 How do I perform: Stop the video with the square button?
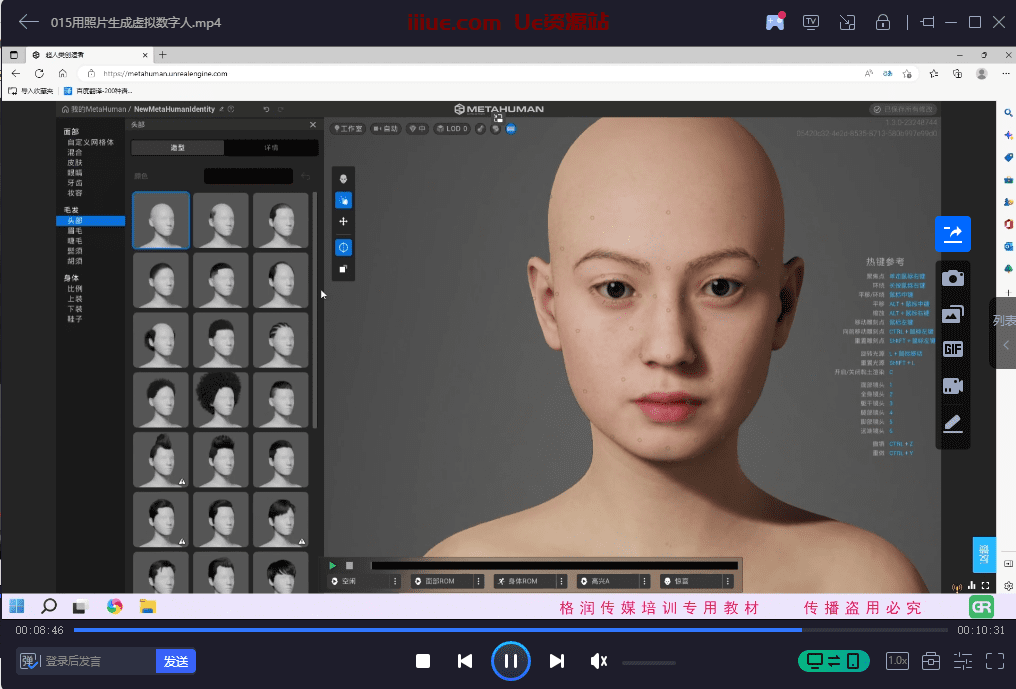point(423,661)
